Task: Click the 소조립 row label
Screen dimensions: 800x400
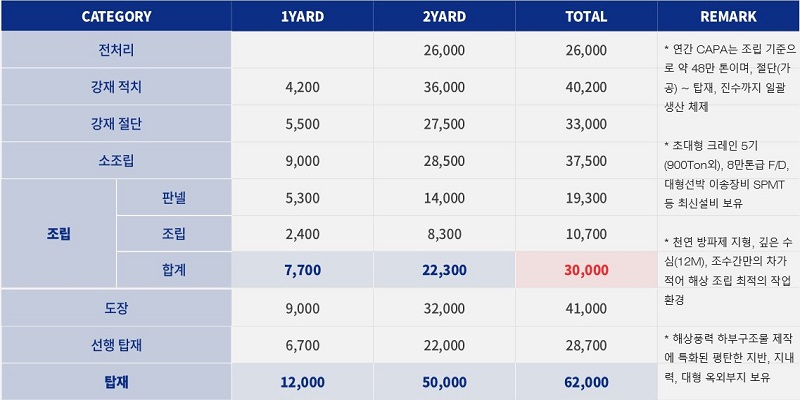Action: click(x=116, y=161)
